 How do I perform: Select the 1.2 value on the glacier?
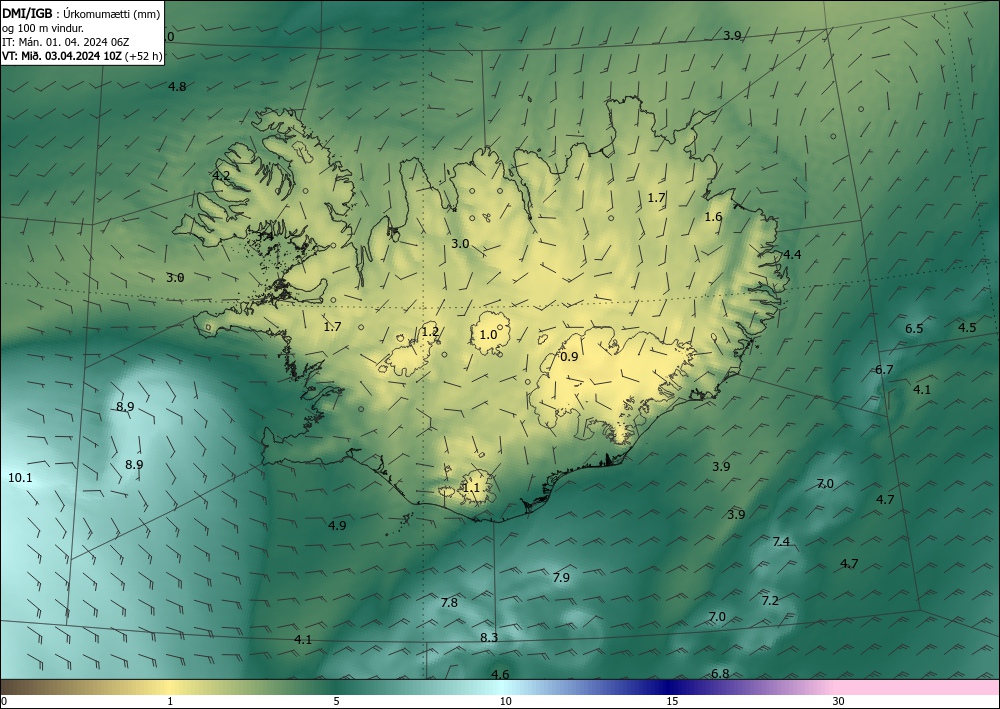click(x=430, y=332)
